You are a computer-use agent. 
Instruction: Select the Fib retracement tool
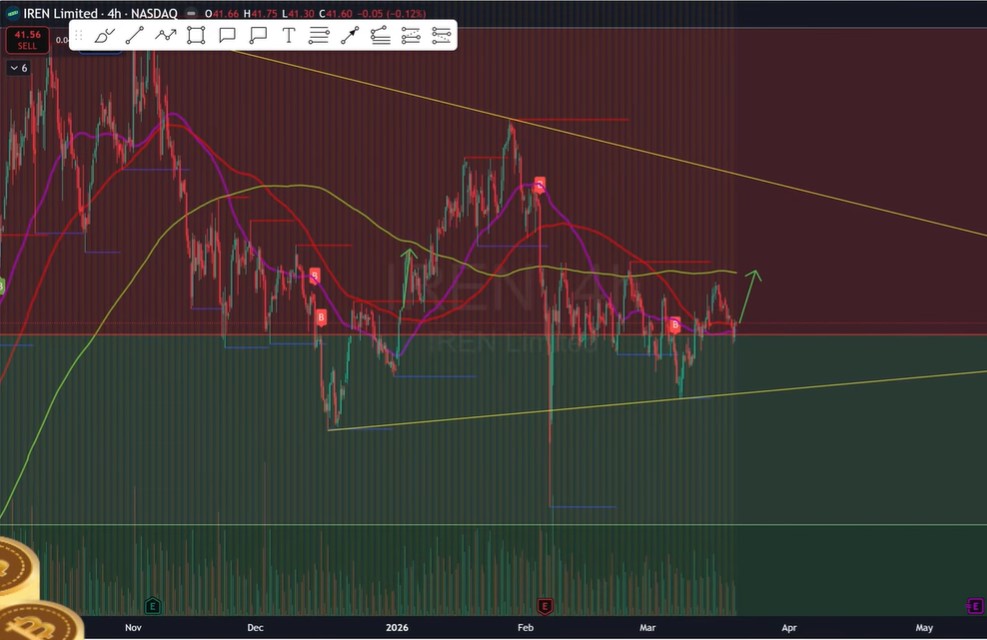(x=380, y=36)
